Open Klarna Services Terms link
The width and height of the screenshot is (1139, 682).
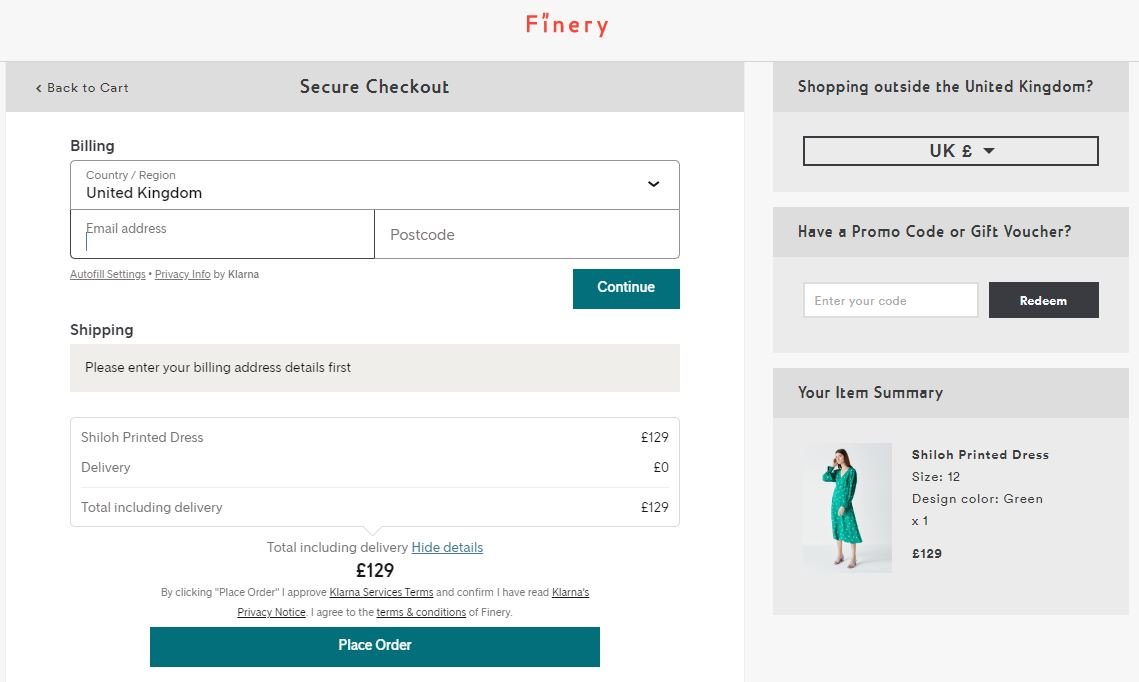[381, 593]
